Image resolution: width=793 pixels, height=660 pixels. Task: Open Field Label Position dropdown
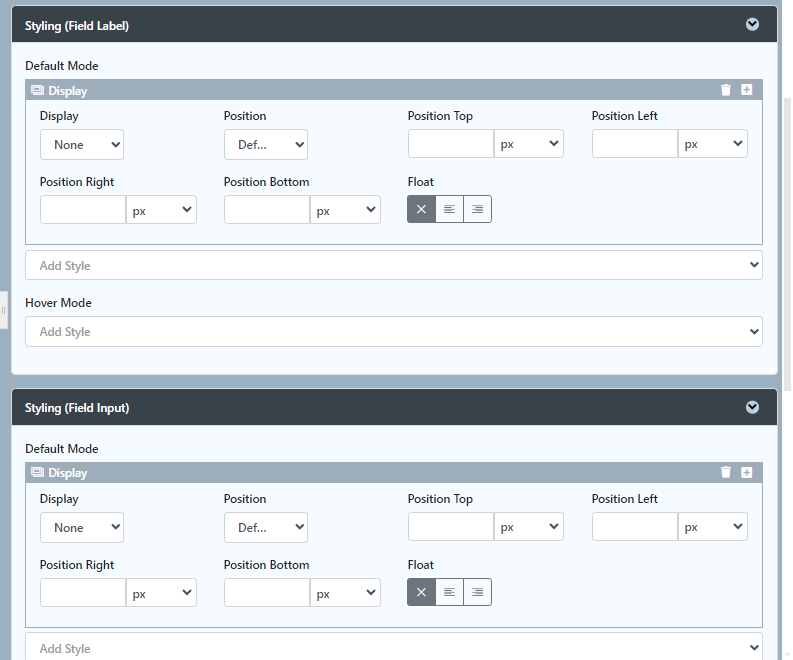(265, 144)
